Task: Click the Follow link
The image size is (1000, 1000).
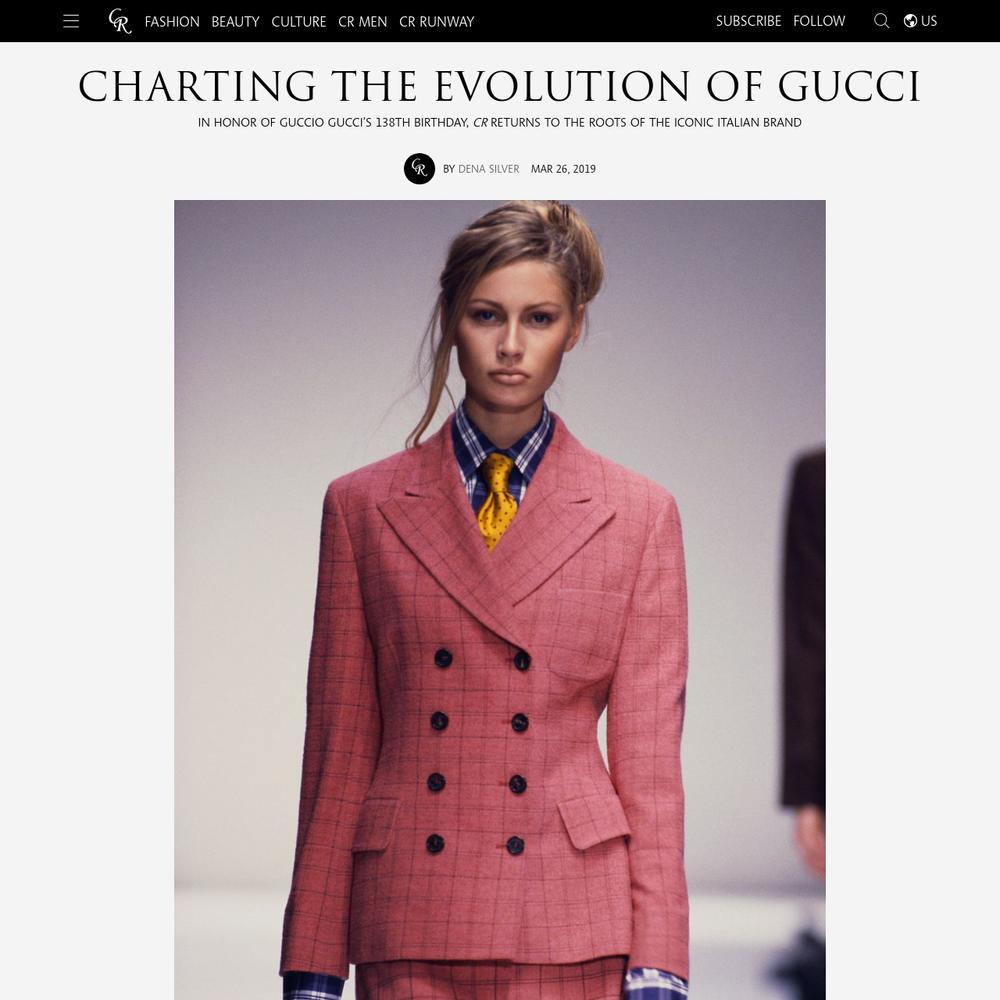Action: (x=819, y=21)
